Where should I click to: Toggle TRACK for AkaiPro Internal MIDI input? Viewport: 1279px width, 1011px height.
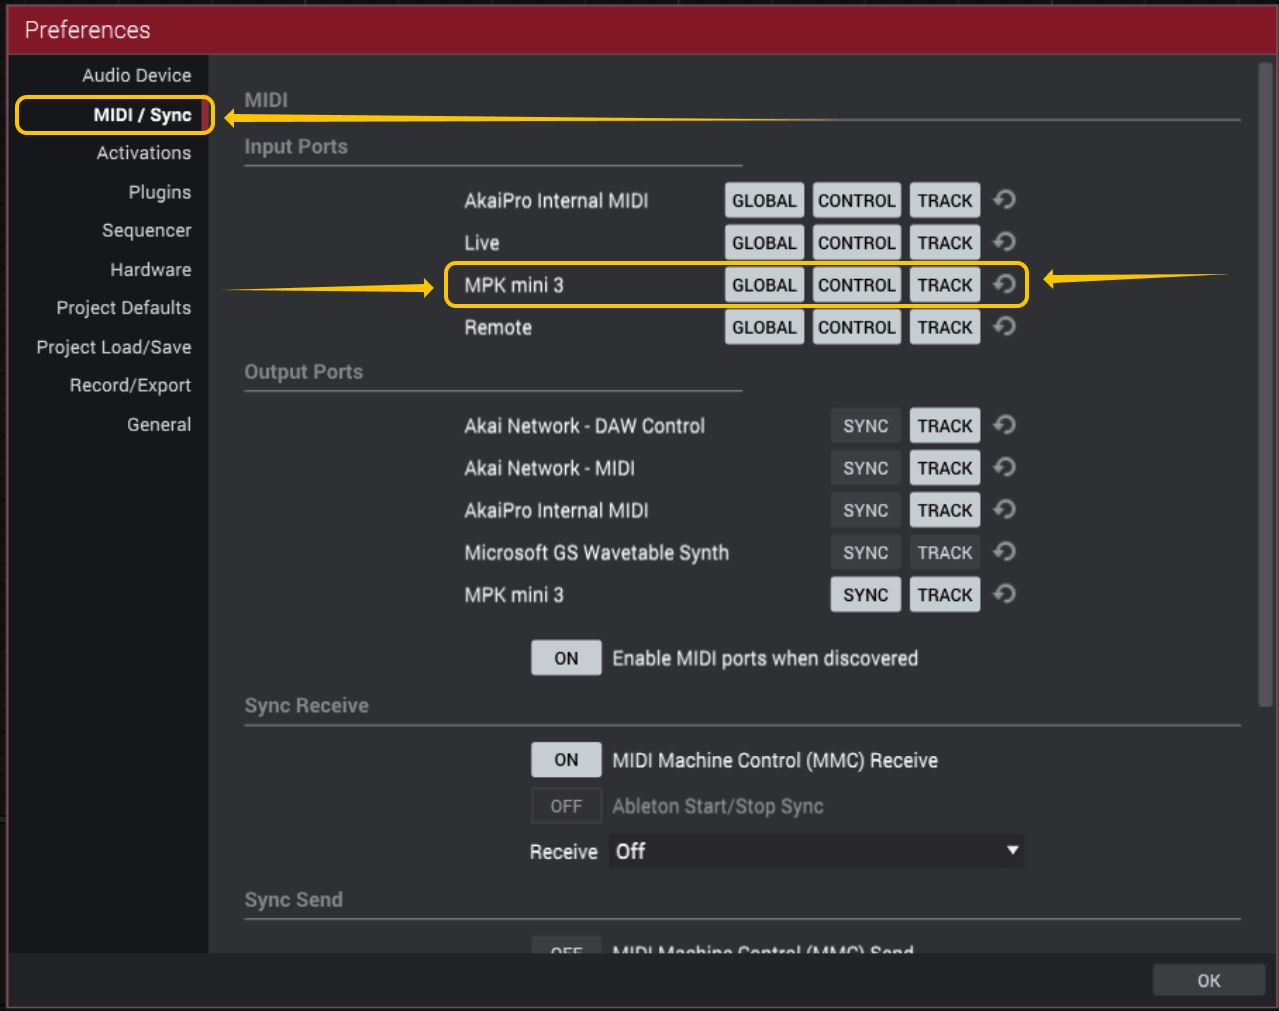945,200
